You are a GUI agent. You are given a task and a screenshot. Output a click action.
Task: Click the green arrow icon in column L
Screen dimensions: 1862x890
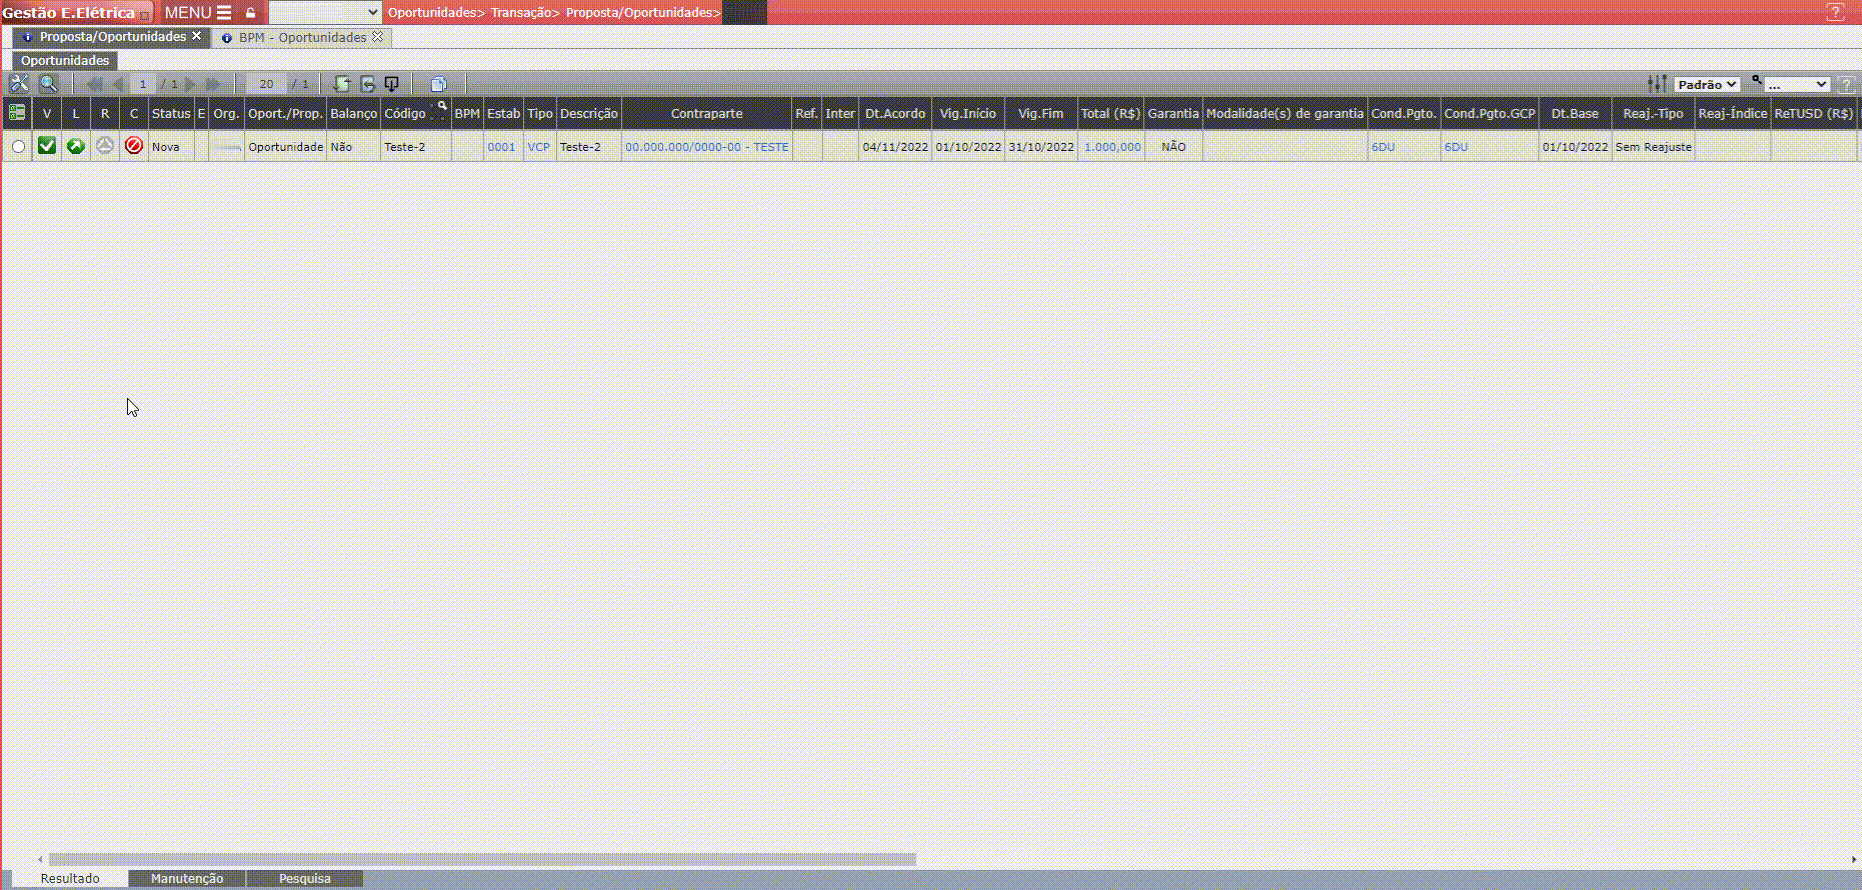(75, 146)
